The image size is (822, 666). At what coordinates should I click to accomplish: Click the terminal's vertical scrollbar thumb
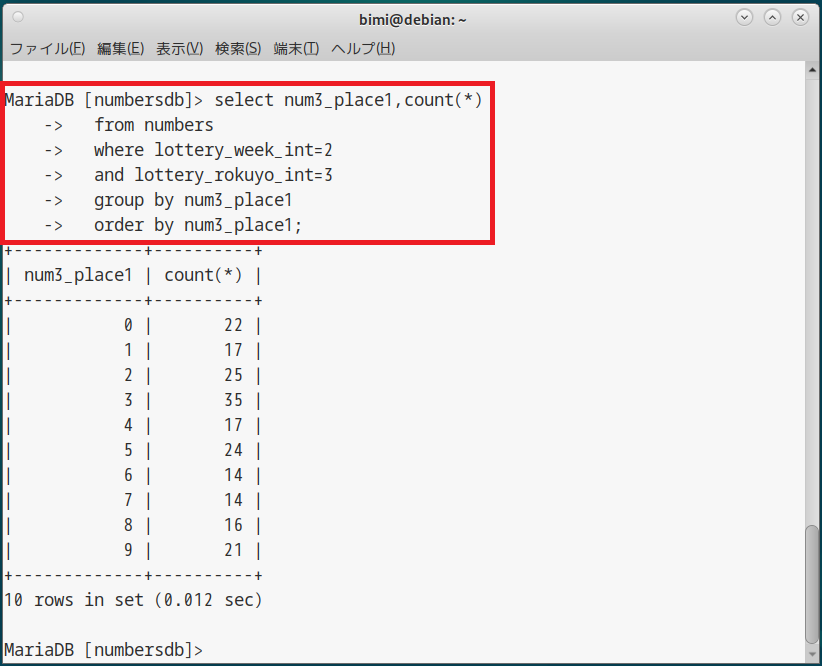click(x=812, y=583)
